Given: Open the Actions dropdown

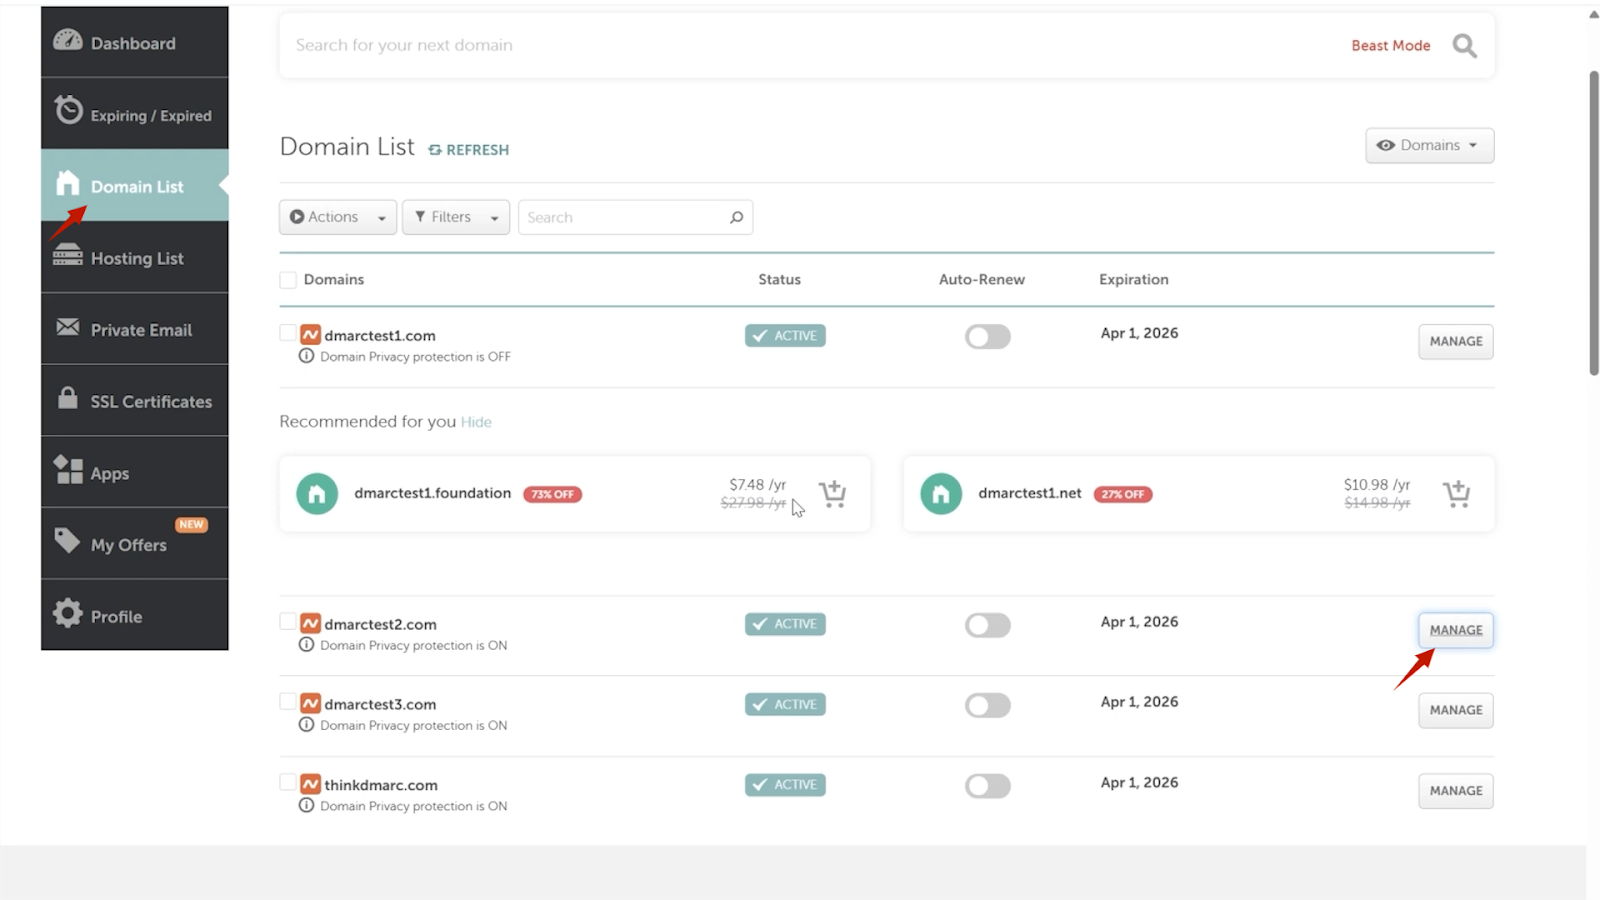Looking at the screenshot, I should click(x=337, y=217).
